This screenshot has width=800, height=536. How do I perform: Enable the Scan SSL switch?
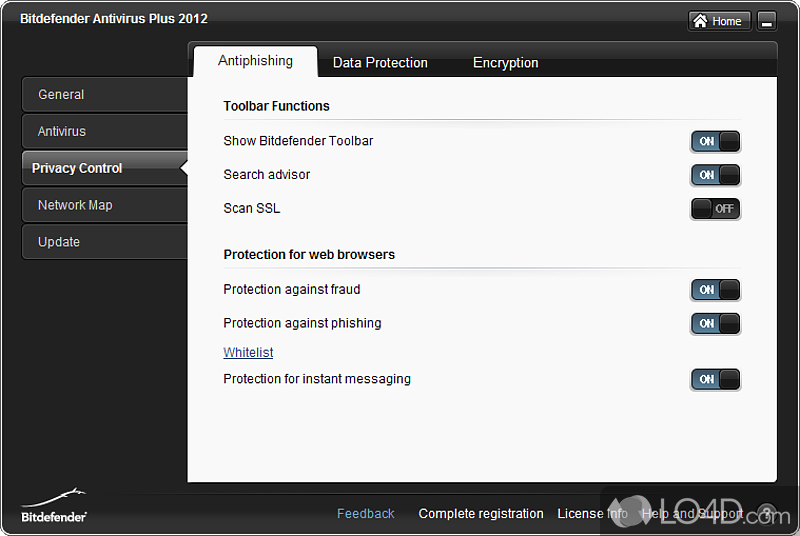coord(716,209)
